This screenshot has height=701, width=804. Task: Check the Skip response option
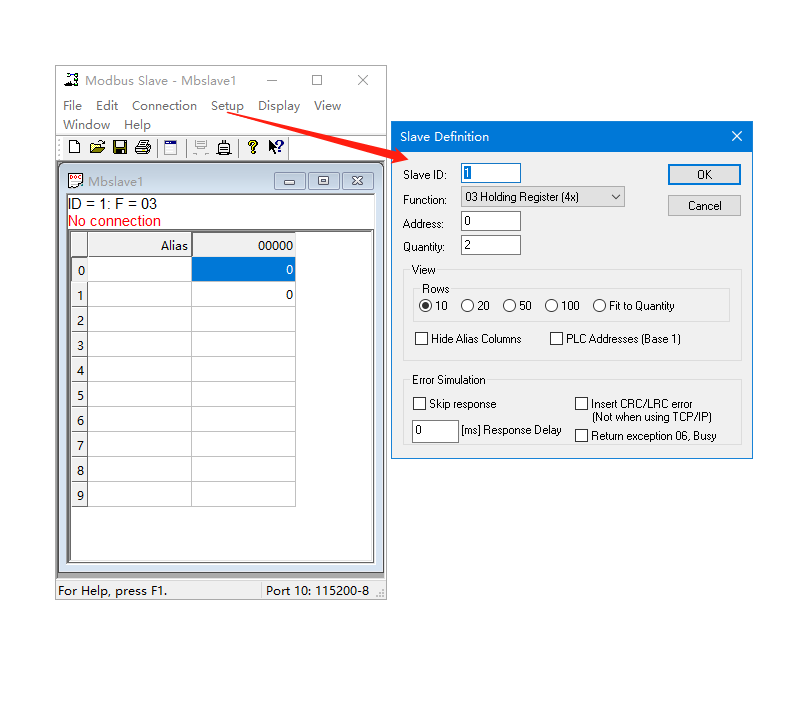point(419,404)
